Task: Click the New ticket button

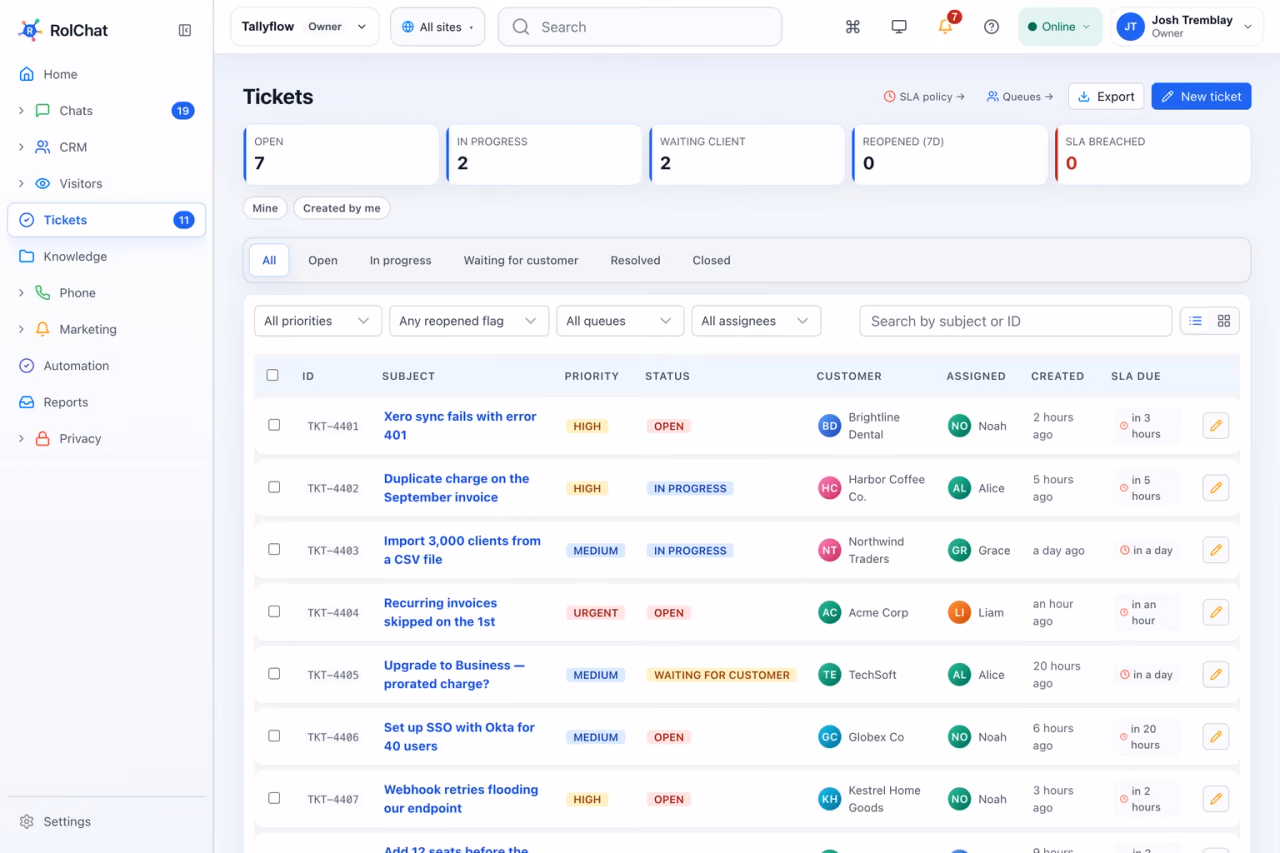Action: 1201,96
